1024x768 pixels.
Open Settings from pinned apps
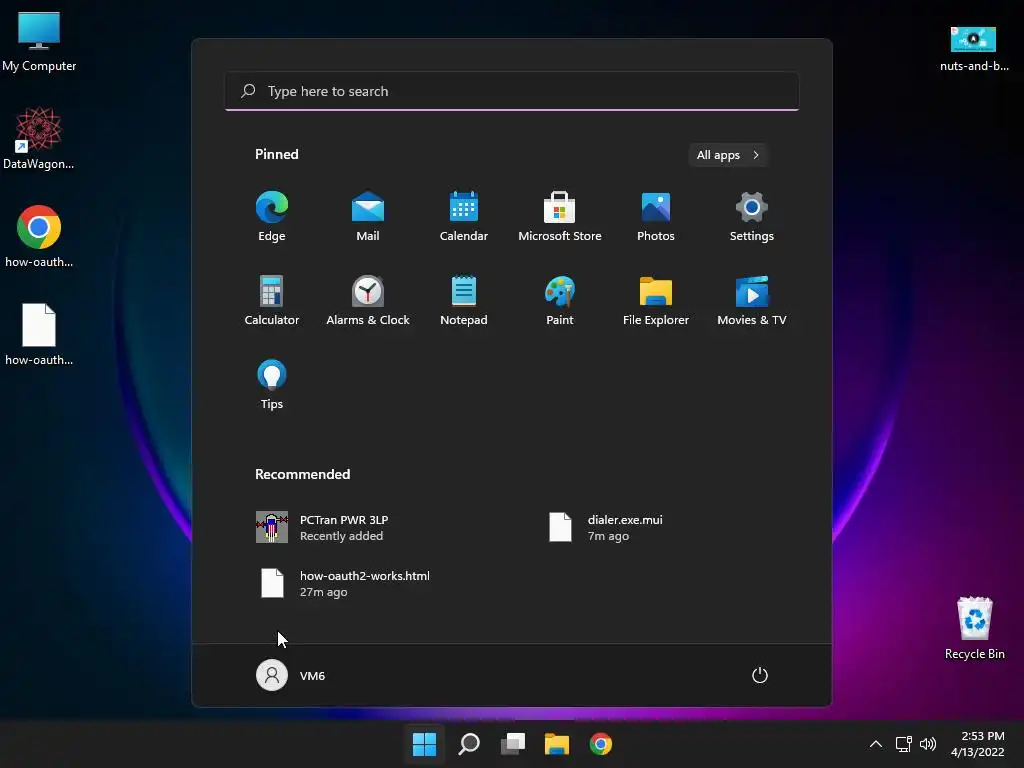pos(752,217)
